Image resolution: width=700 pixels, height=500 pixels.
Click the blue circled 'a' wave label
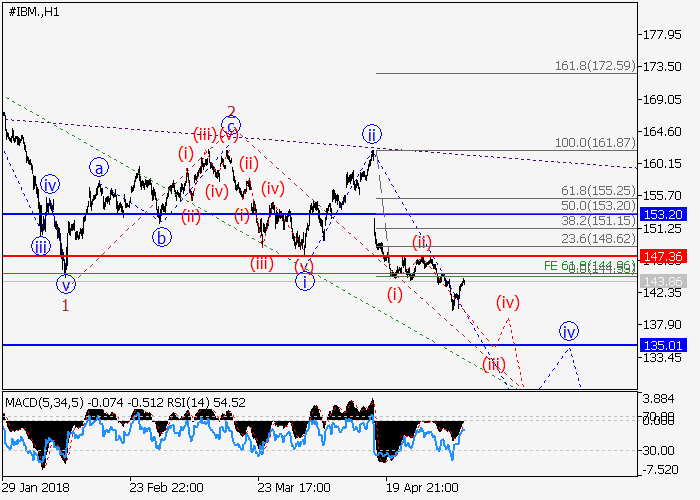coord(99,169)
